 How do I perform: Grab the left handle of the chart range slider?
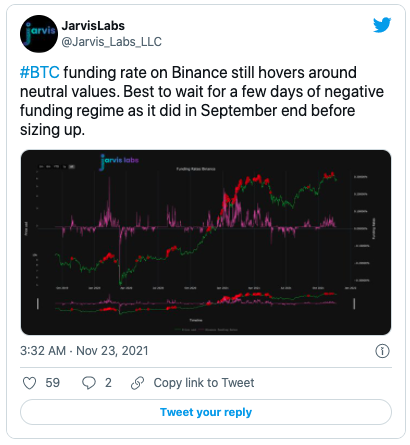tap(38, 303)
